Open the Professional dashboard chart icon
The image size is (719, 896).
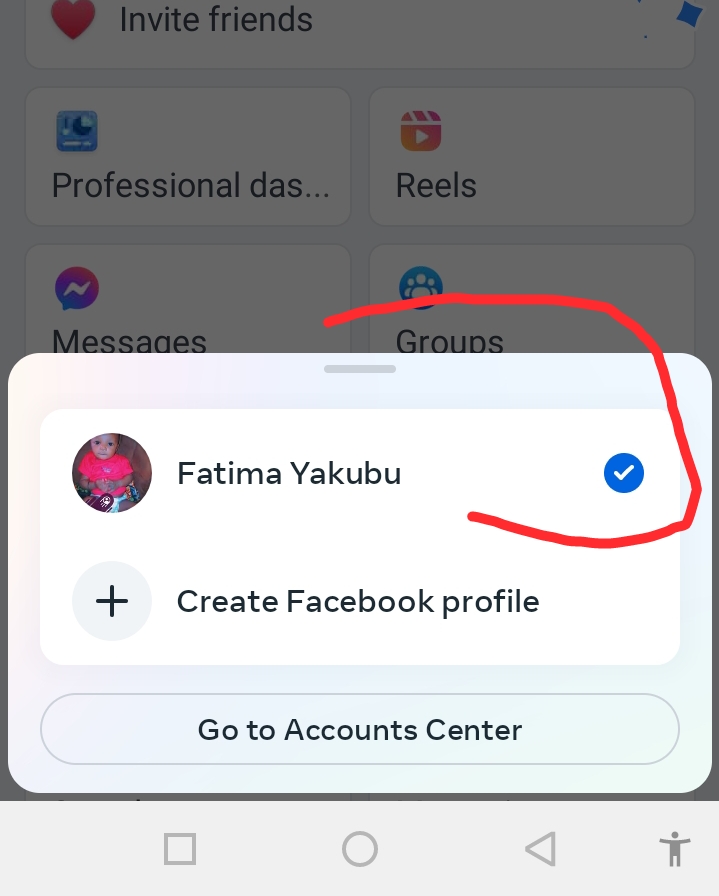coord(77,131)
